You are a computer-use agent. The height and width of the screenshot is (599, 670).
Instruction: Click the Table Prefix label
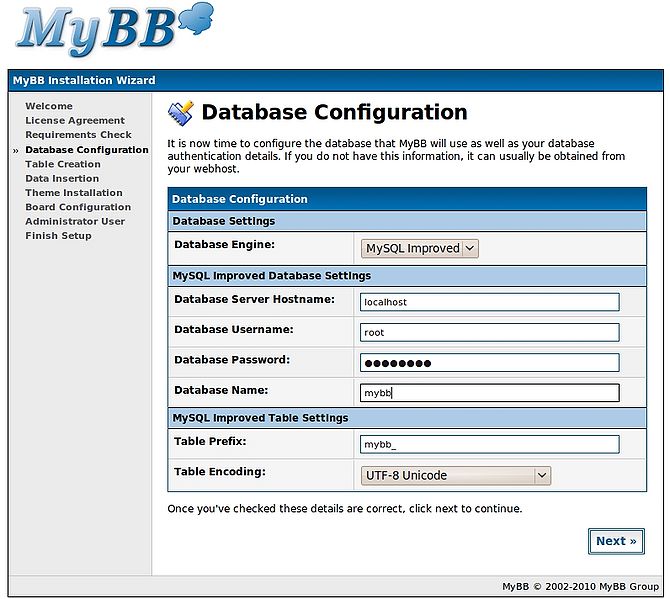[x=210, y=441]
